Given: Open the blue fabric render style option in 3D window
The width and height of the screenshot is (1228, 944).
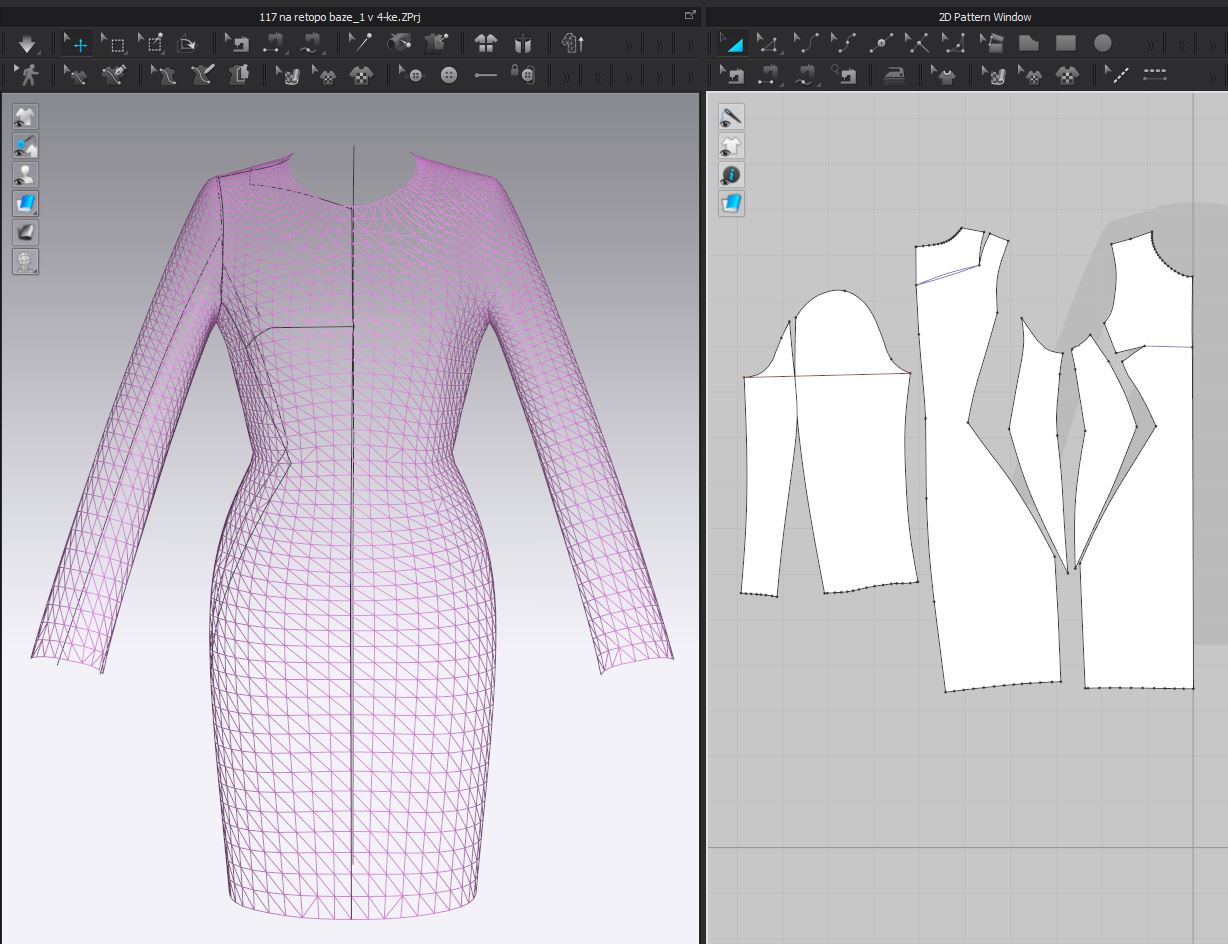Looking at the screenshot, I should click(x=26, y=204).
